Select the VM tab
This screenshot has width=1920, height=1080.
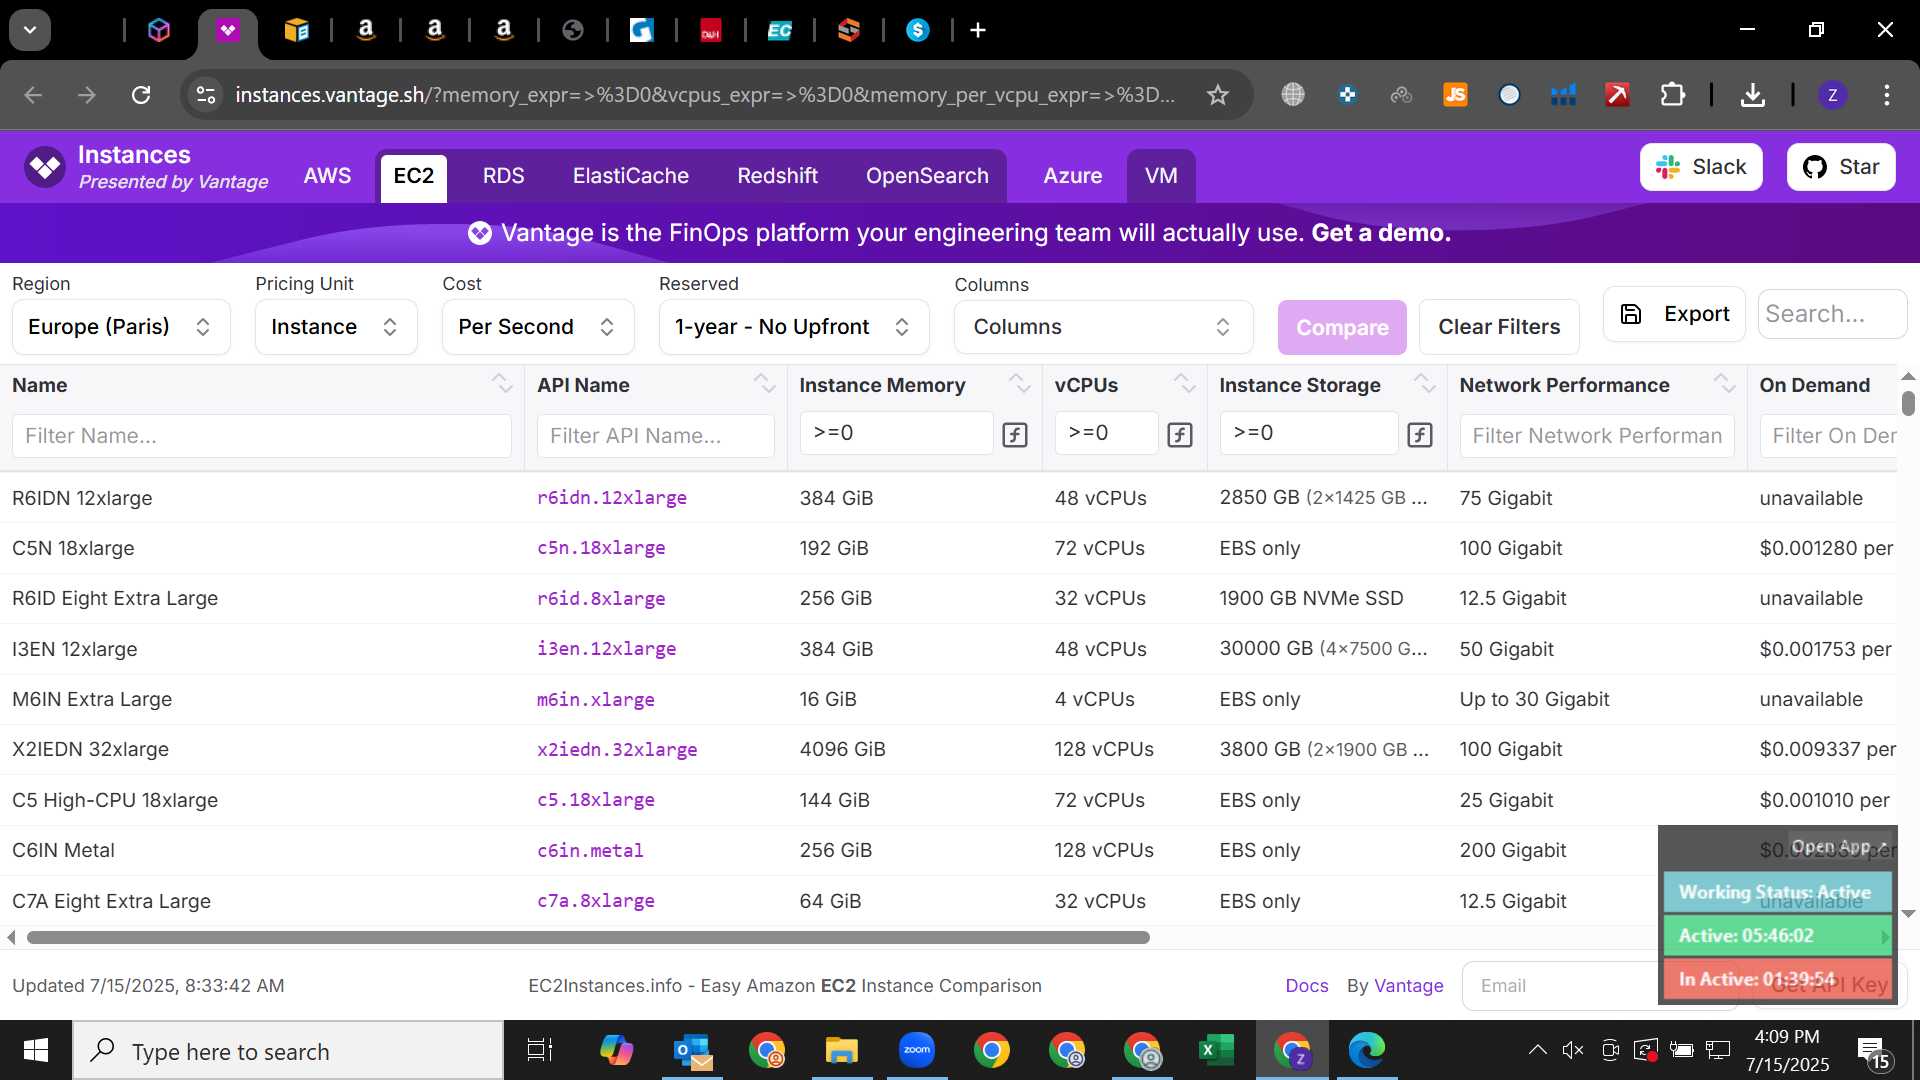tap(1161, 176)
